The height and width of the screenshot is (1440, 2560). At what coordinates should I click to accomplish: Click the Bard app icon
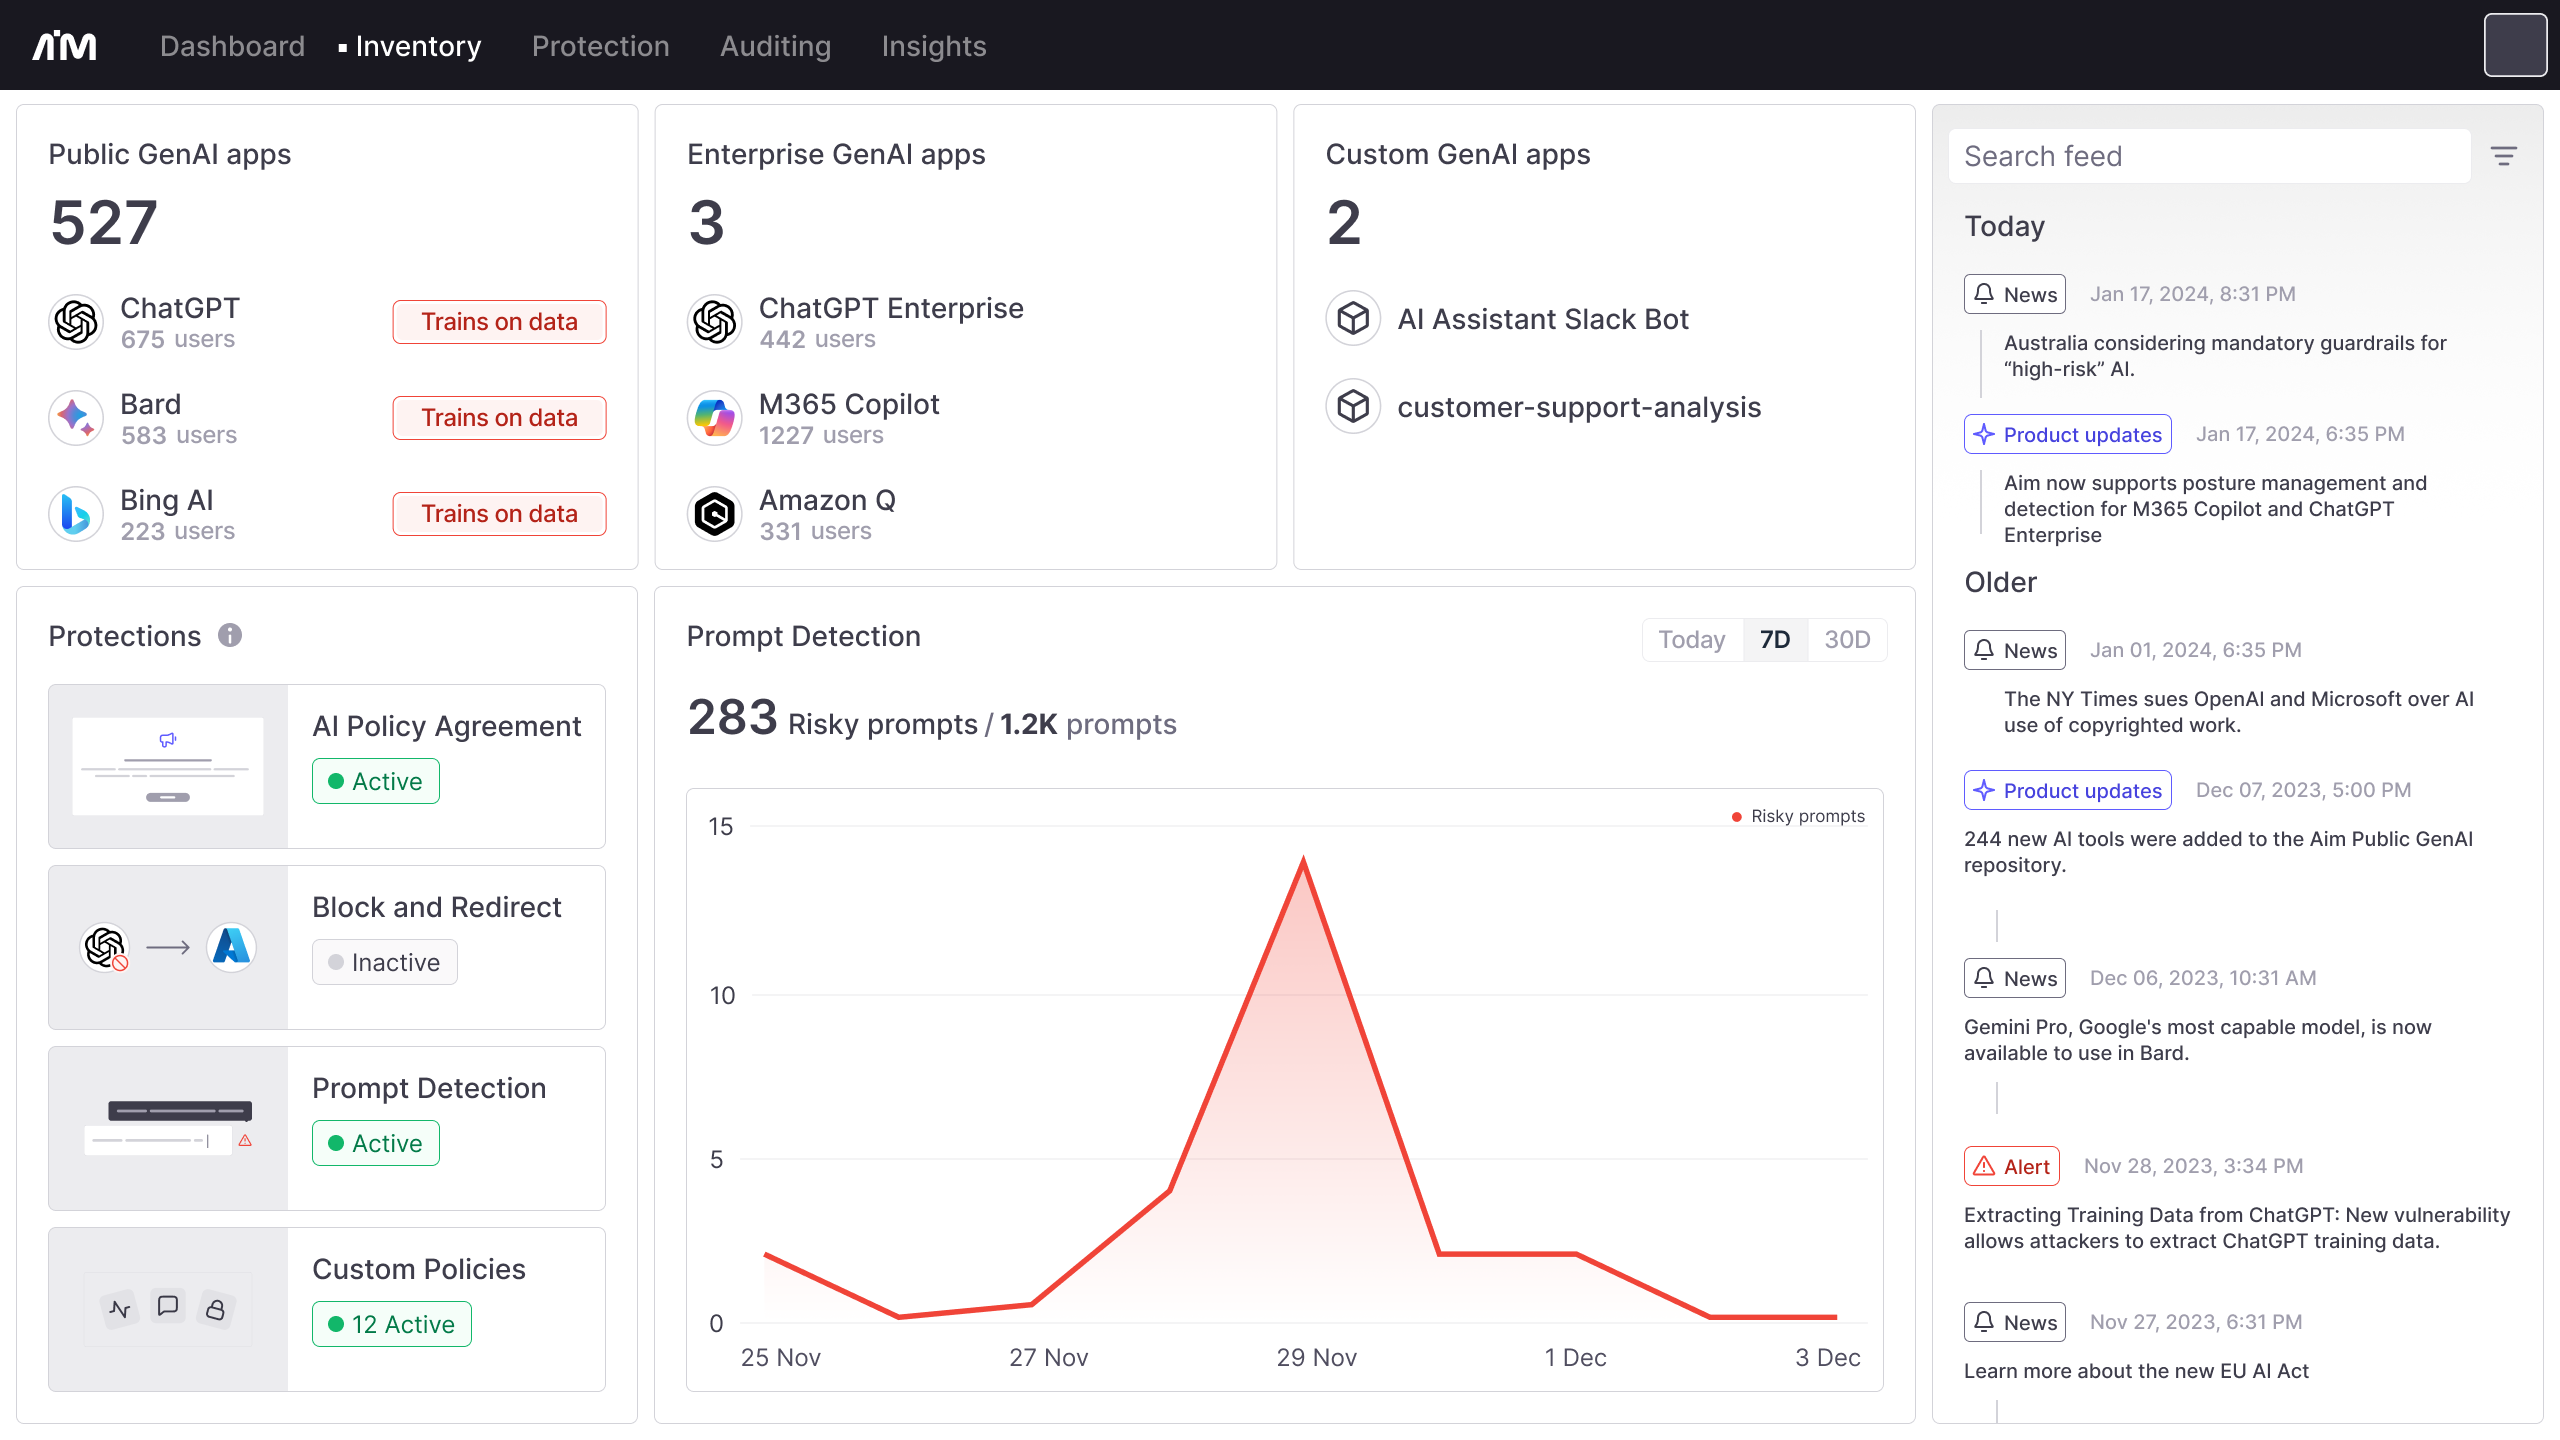click(x=76, y=418)
